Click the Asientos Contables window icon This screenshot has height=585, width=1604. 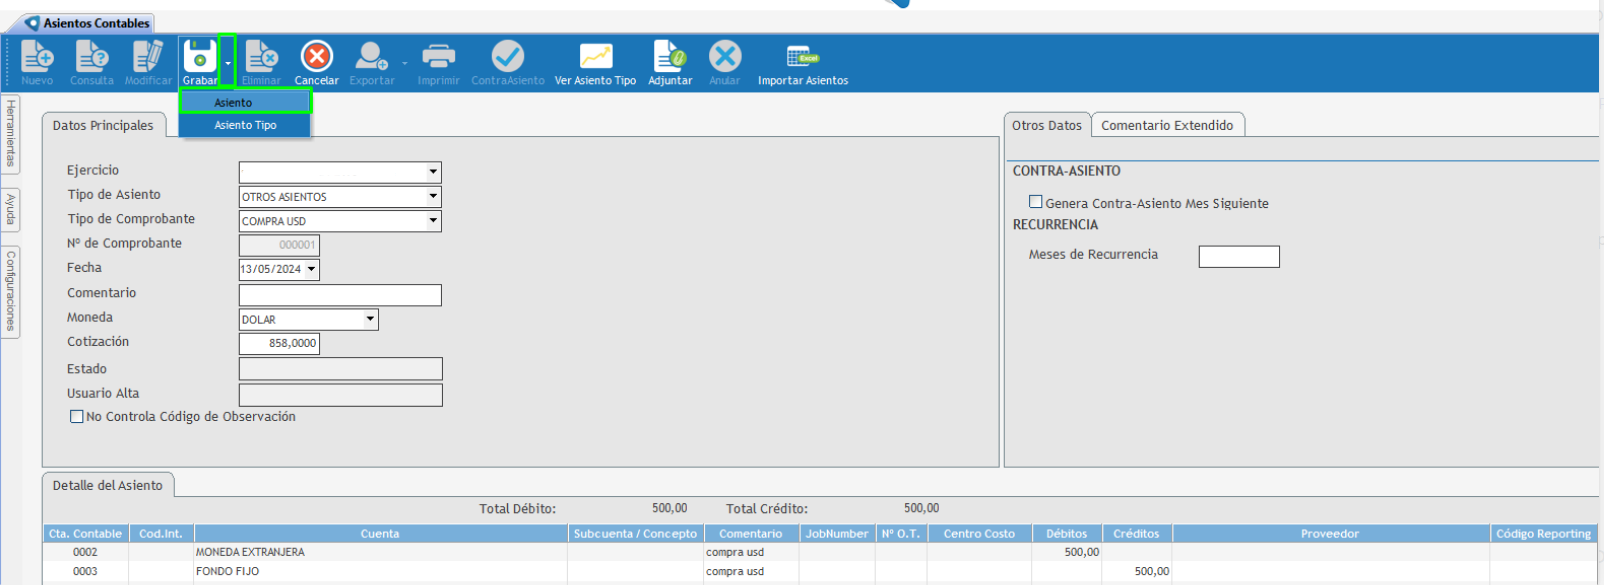[32, 23]
